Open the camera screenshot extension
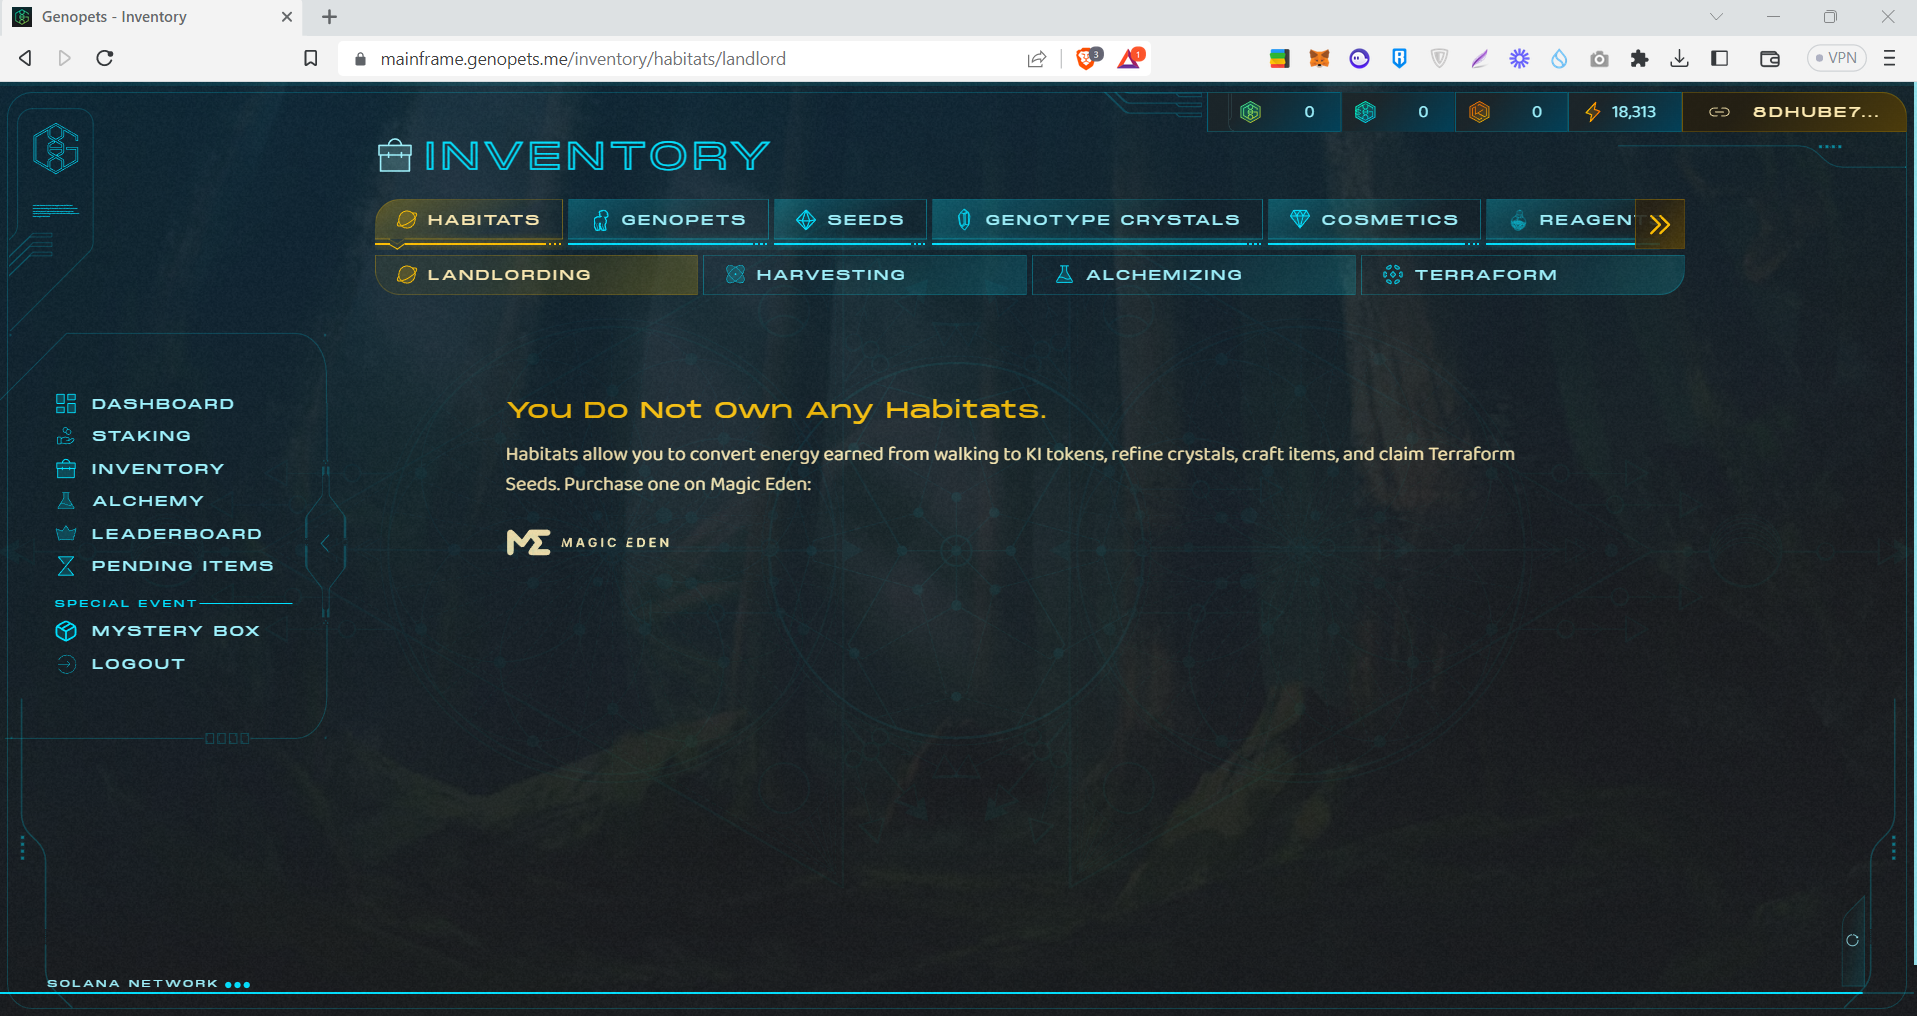The width and height of the screenshot is (1917, 1016). pyautogui.click(x=1599, y=59)
